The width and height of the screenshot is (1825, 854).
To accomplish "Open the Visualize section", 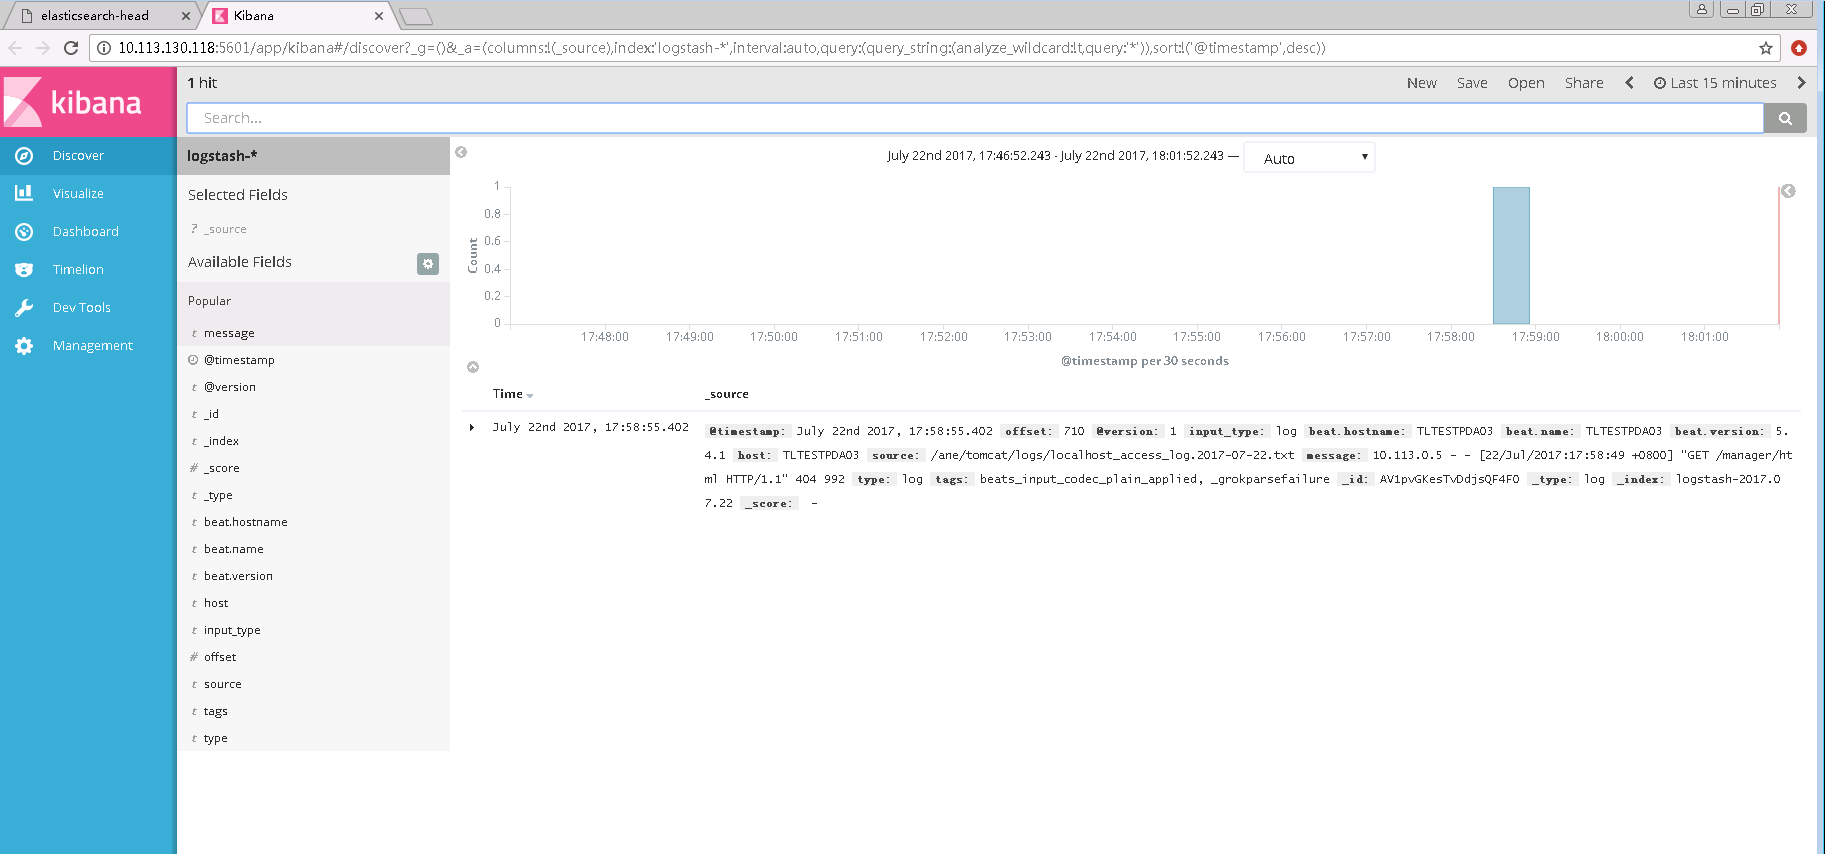I will [x=88, y=194].
